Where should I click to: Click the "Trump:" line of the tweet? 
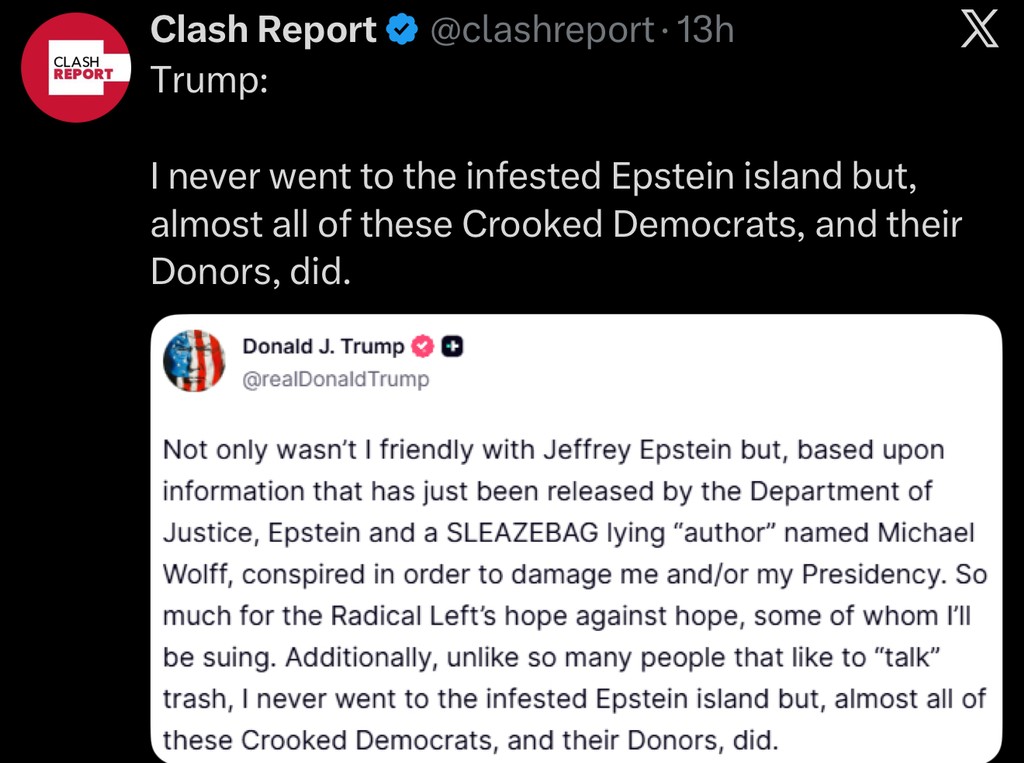[209, 80]
